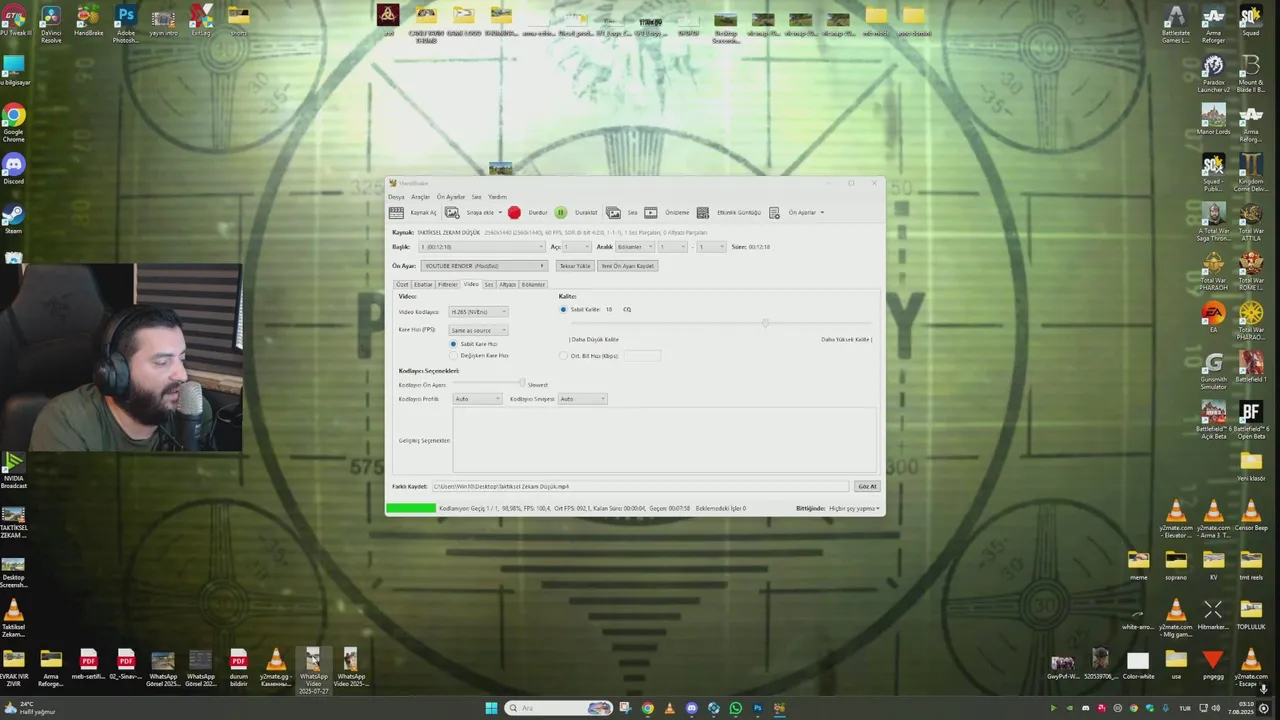Open the Discord desktop icon
This screenshot has height=720, width=1280.
pyautogui.click(x=13, y=169)
